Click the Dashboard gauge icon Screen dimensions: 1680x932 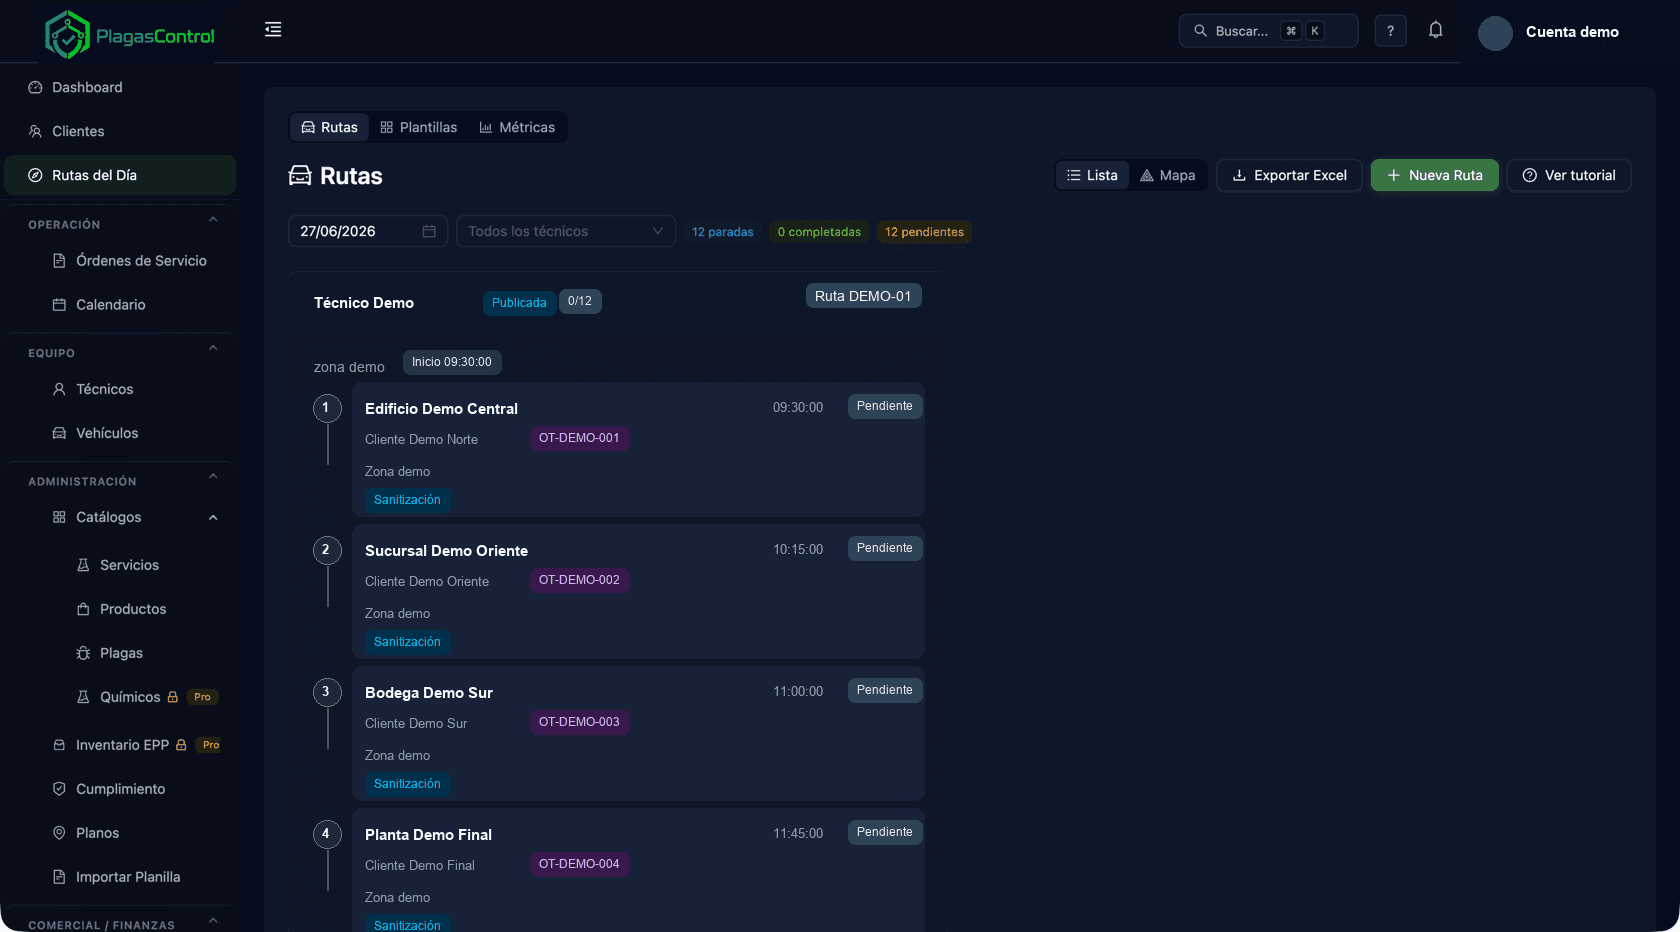[35, 87]
